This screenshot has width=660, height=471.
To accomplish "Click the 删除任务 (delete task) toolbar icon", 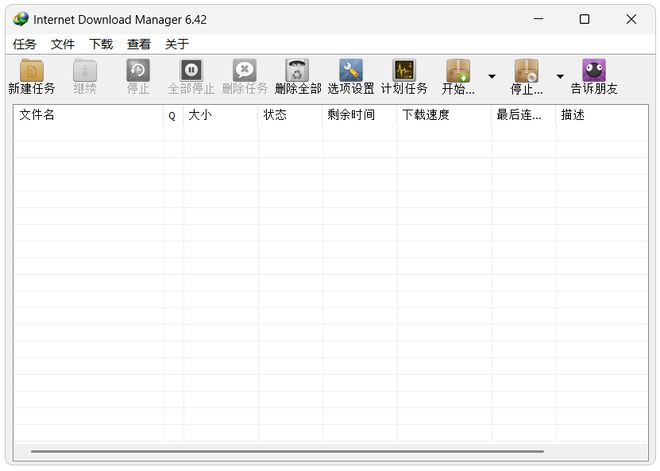I will [244, 70].
